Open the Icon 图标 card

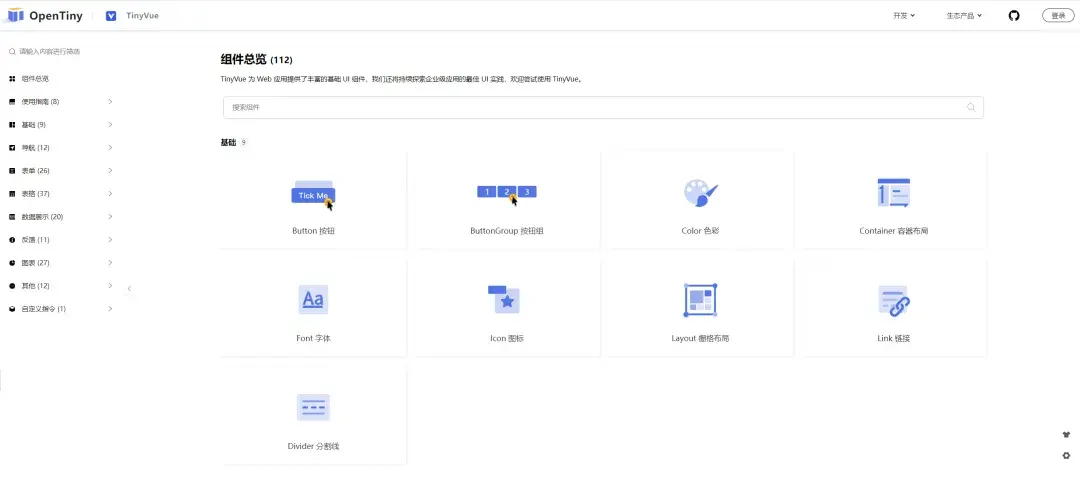(x=507, y=308)
